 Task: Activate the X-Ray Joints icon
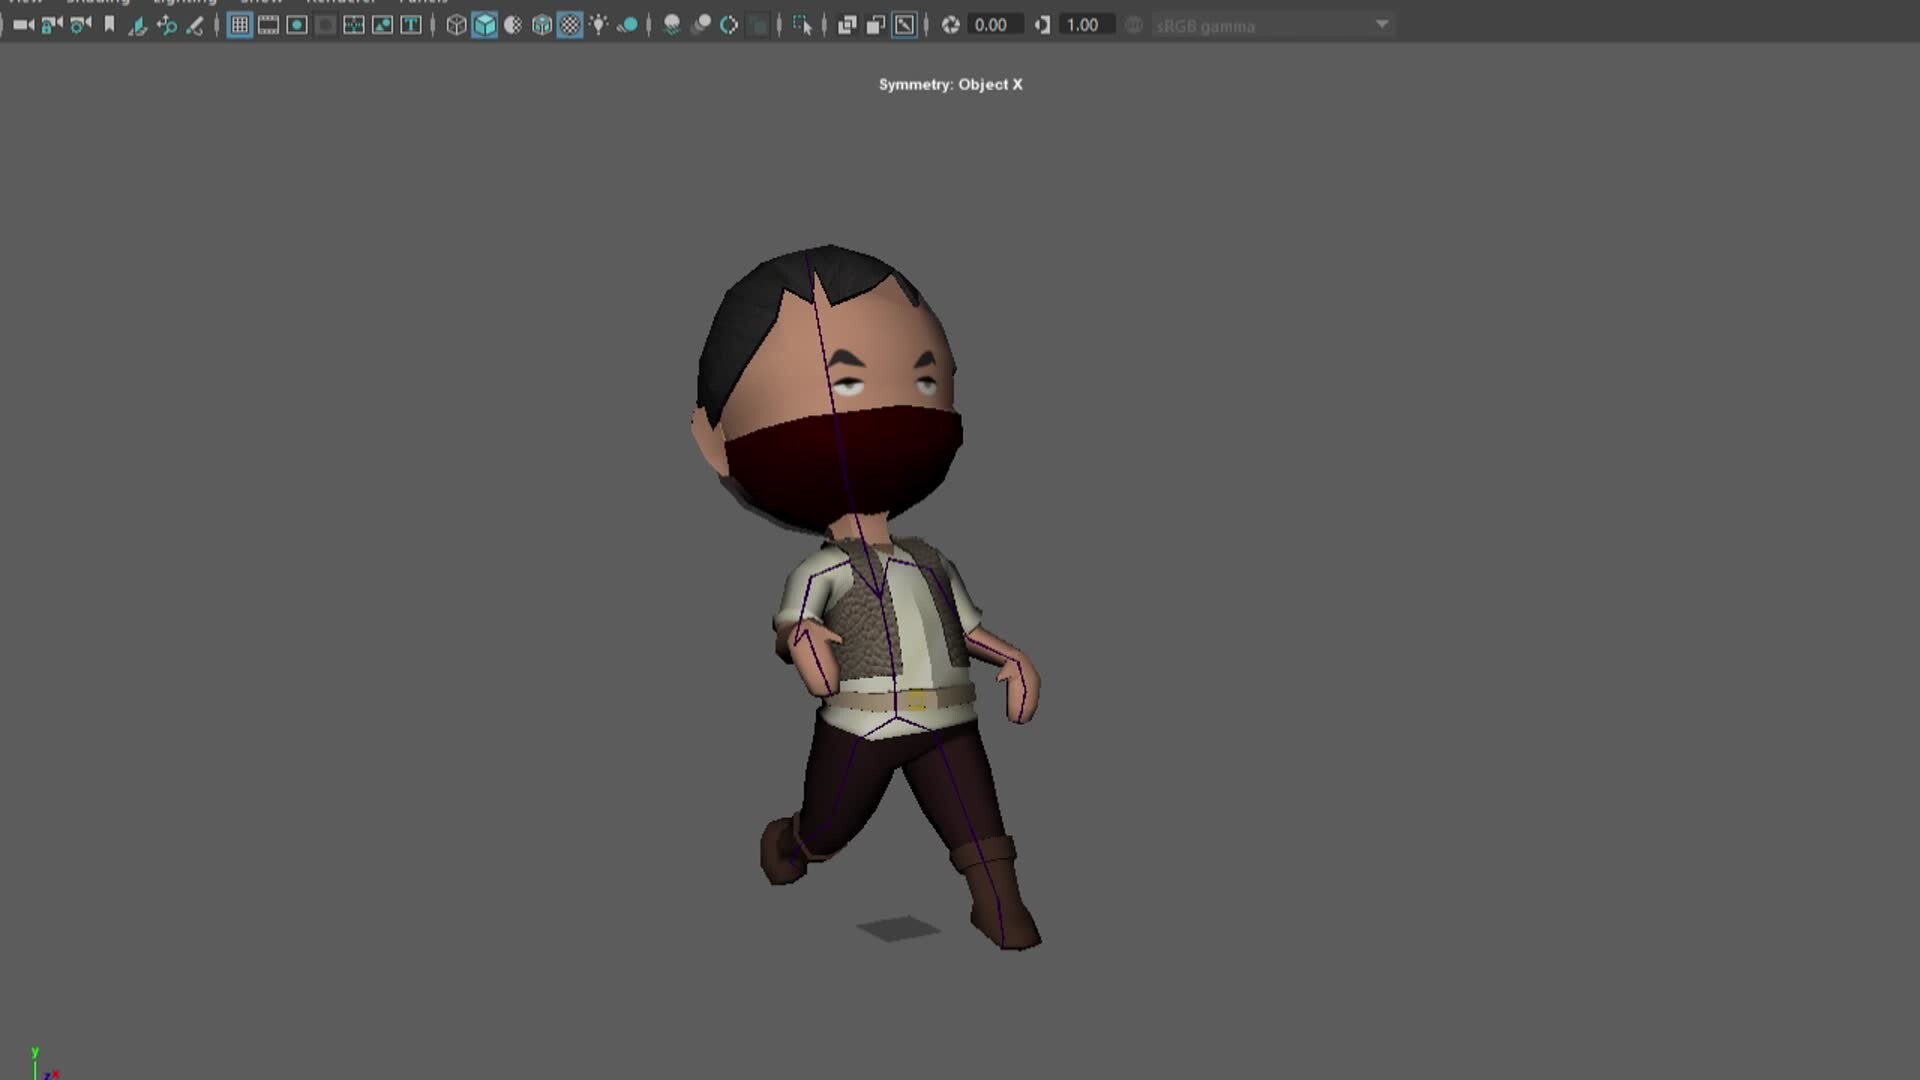tap(904, 25)
